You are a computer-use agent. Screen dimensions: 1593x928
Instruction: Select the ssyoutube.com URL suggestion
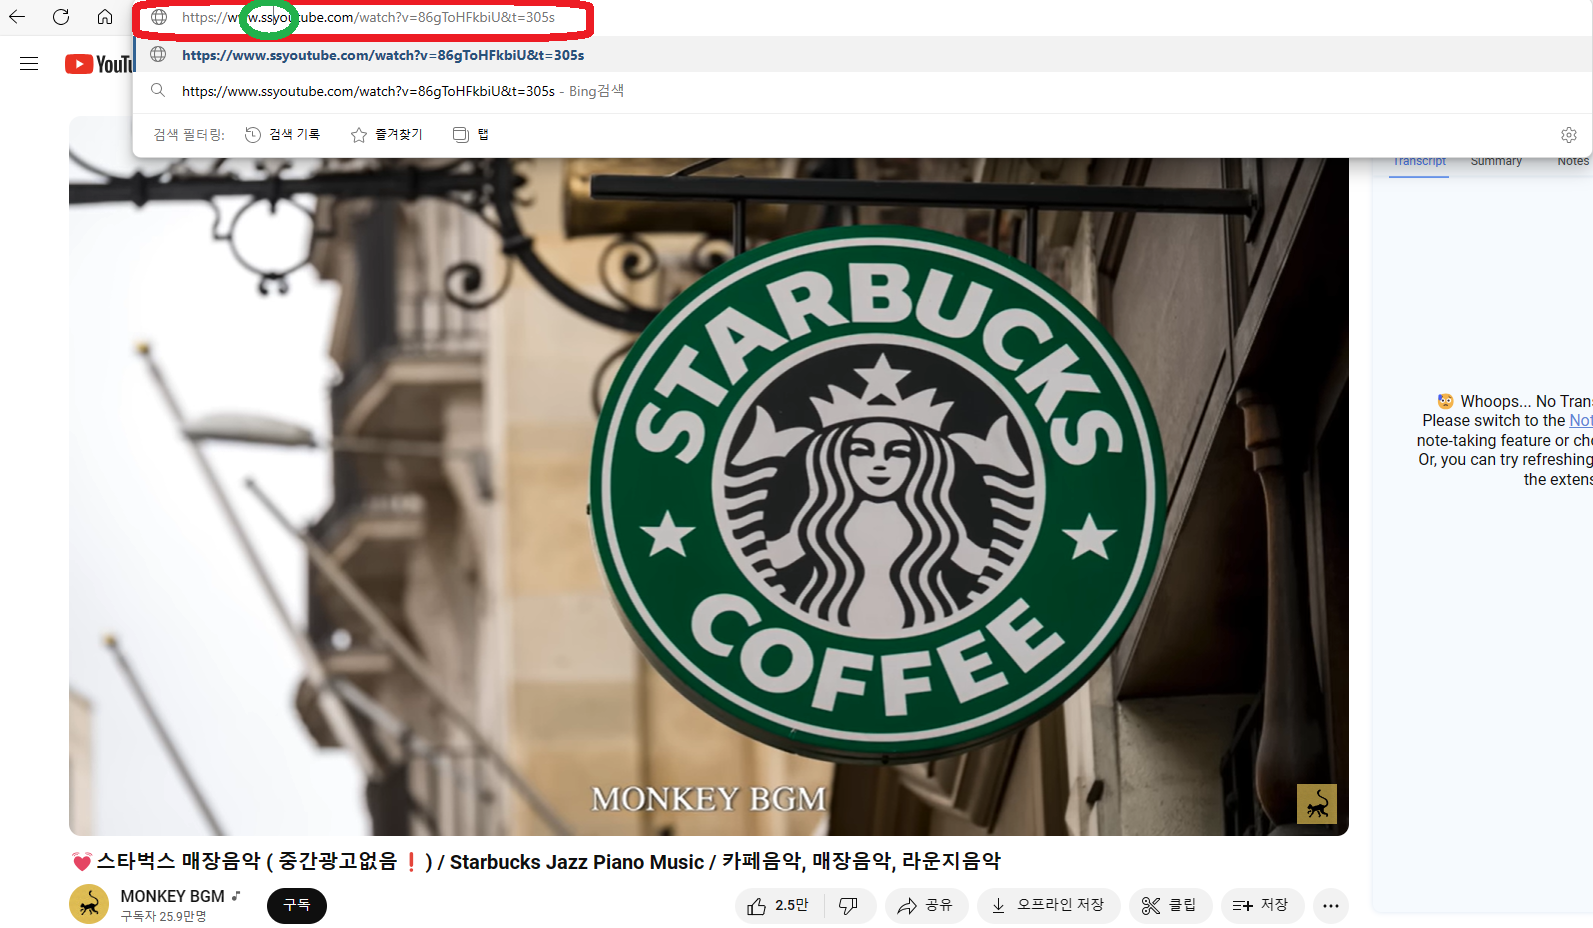[x=862, y=55]
